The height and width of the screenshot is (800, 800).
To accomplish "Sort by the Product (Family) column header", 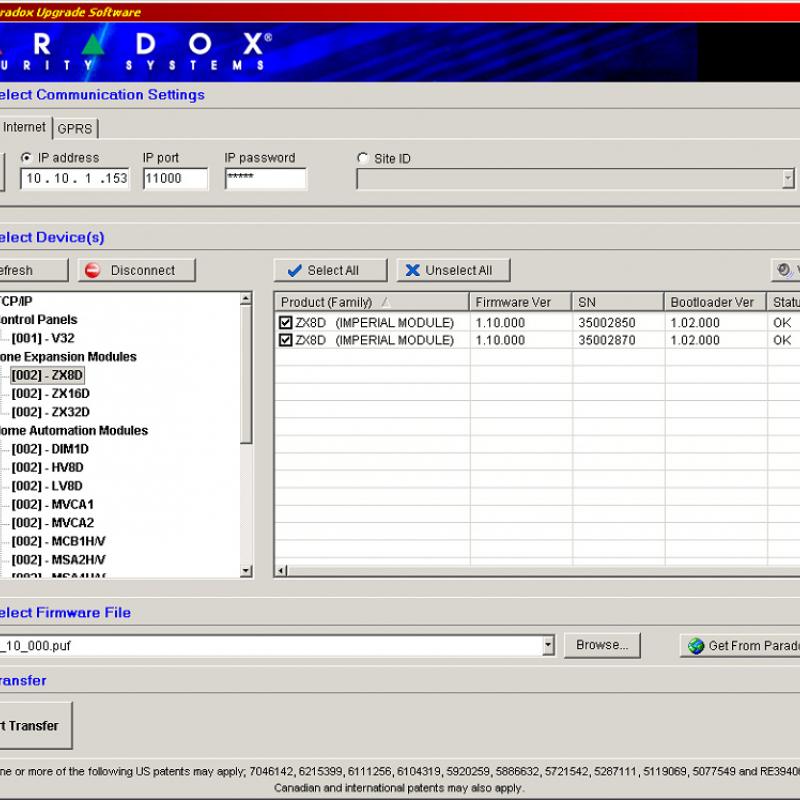I will (371, 302).
